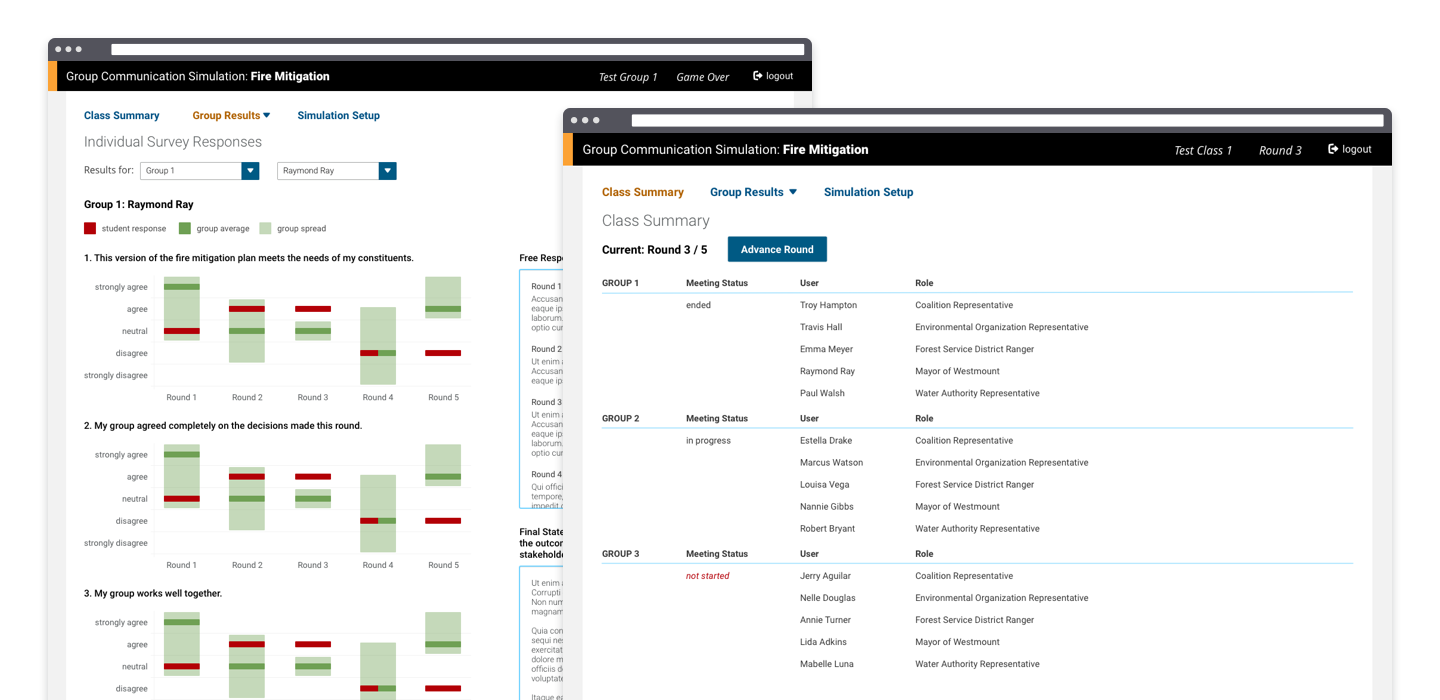Image resolution: width=1440 pixels, height=700 pixels.
Task: Click the light green group spread swatch
Action: (265, 229)
